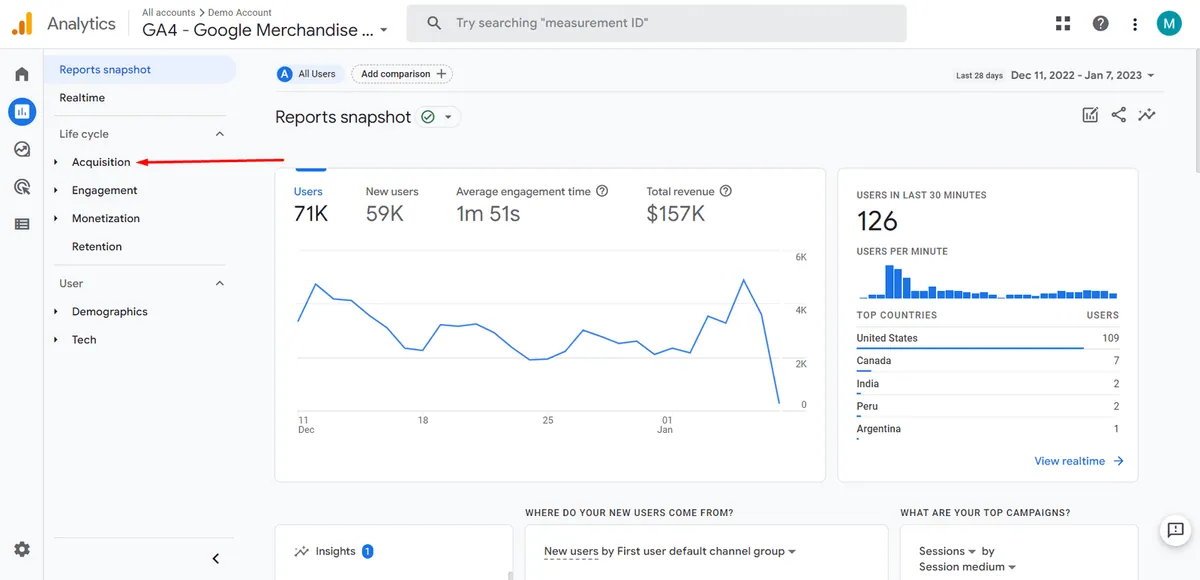
Task: Select the Retention menu item
Action: click(97, 246)
